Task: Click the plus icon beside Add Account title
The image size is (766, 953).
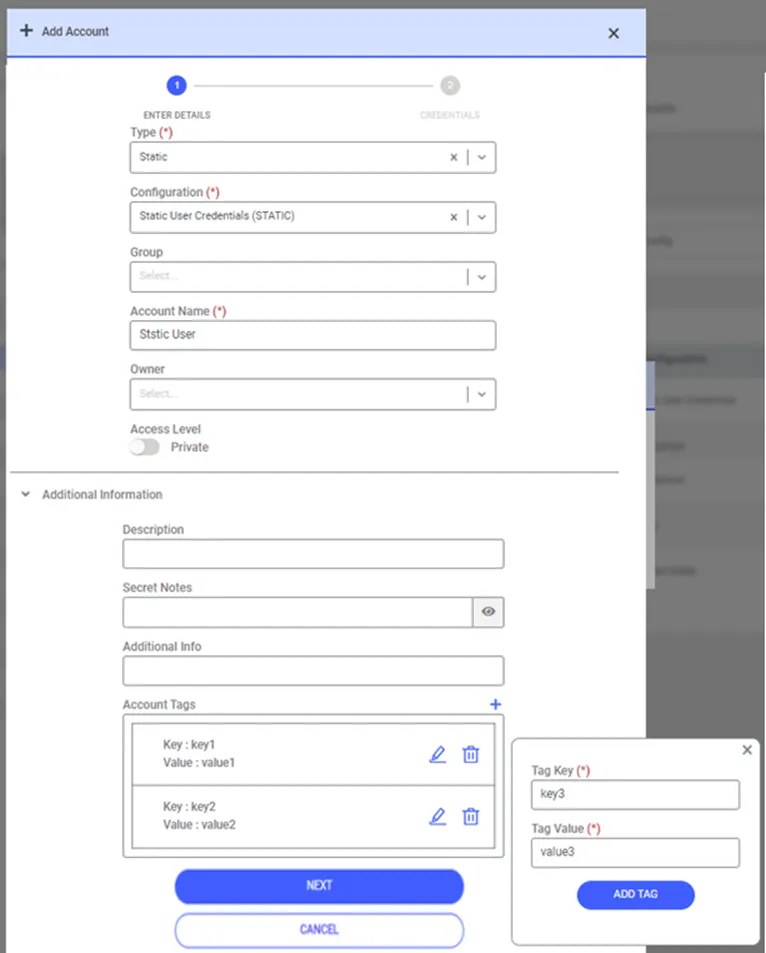Action: (26, 30)
